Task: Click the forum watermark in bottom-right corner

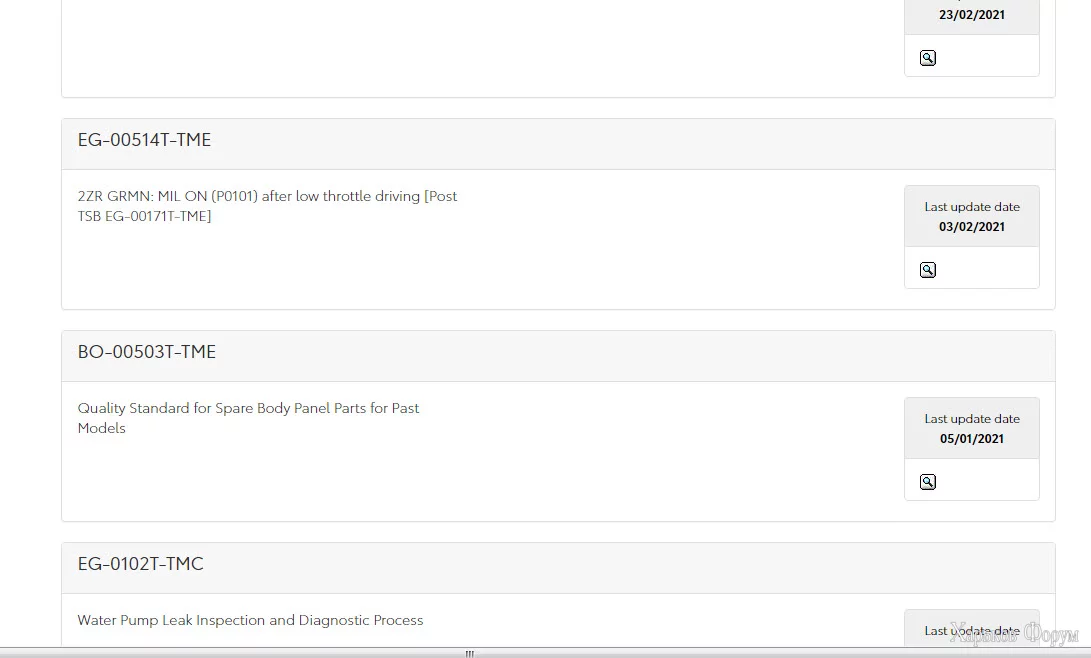Action: (x=1014, y=636)
